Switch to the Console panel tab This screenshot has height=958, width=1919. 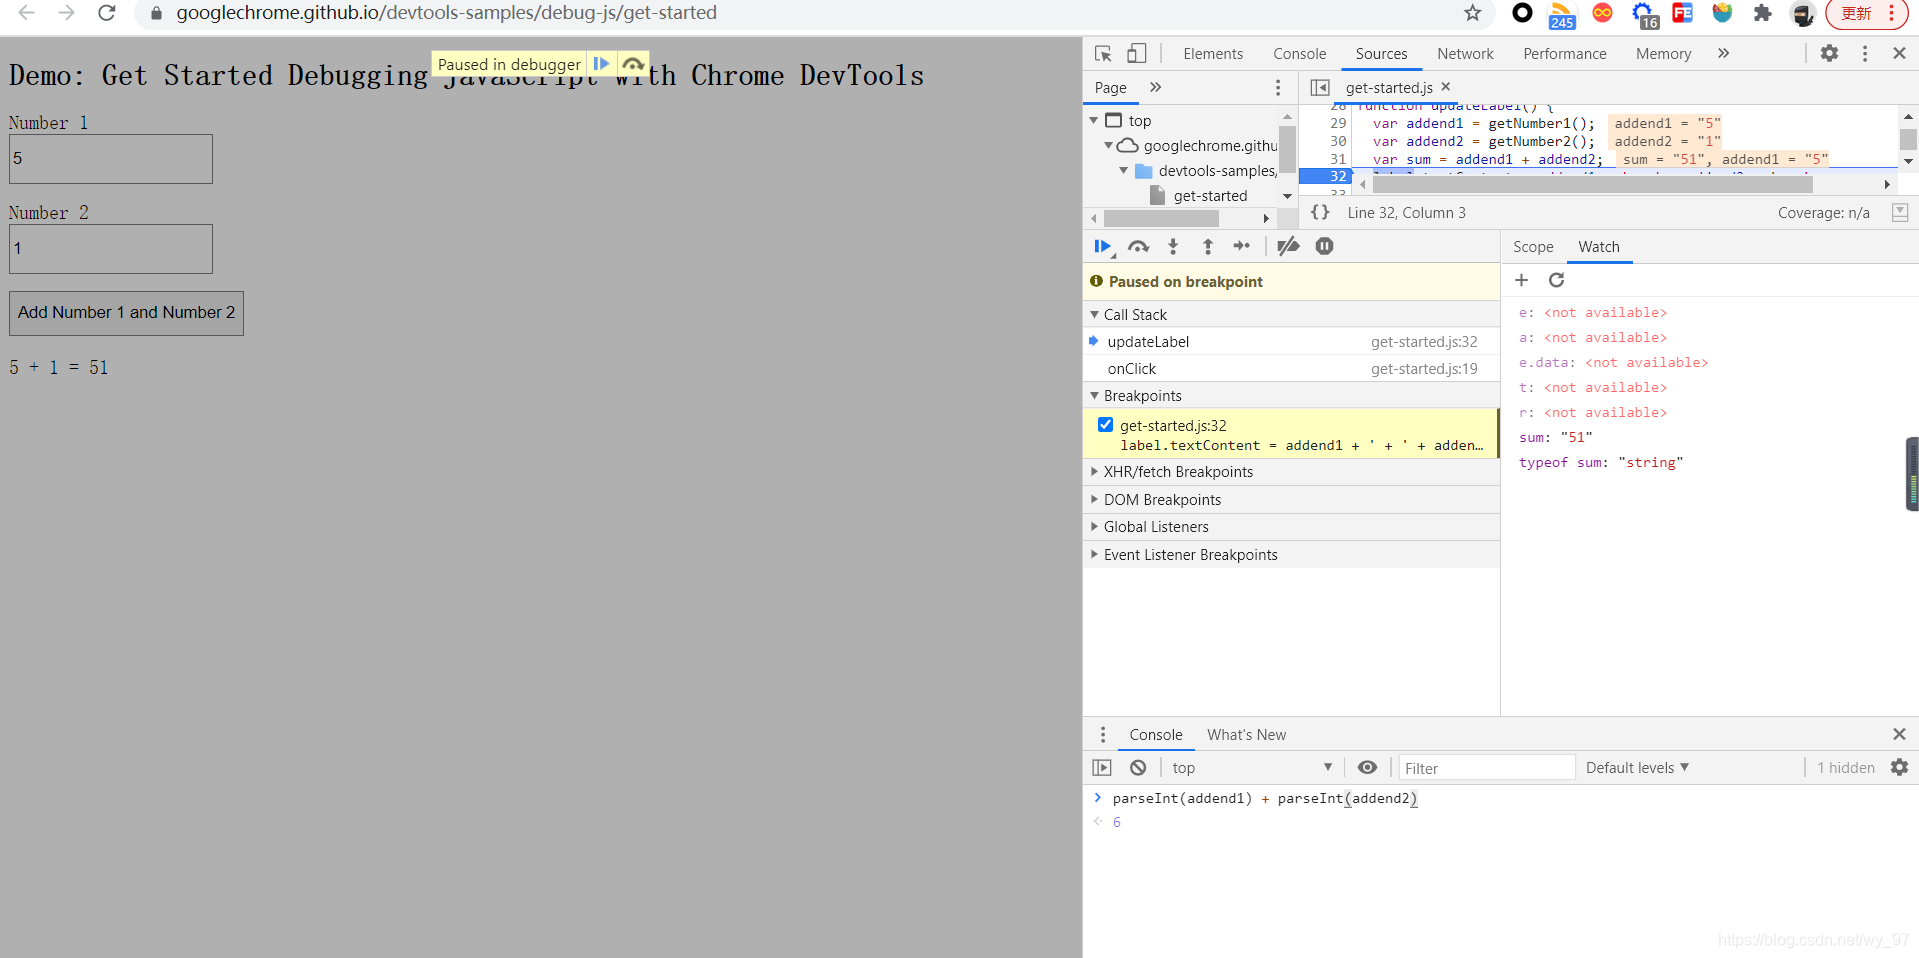[1299, 54]
